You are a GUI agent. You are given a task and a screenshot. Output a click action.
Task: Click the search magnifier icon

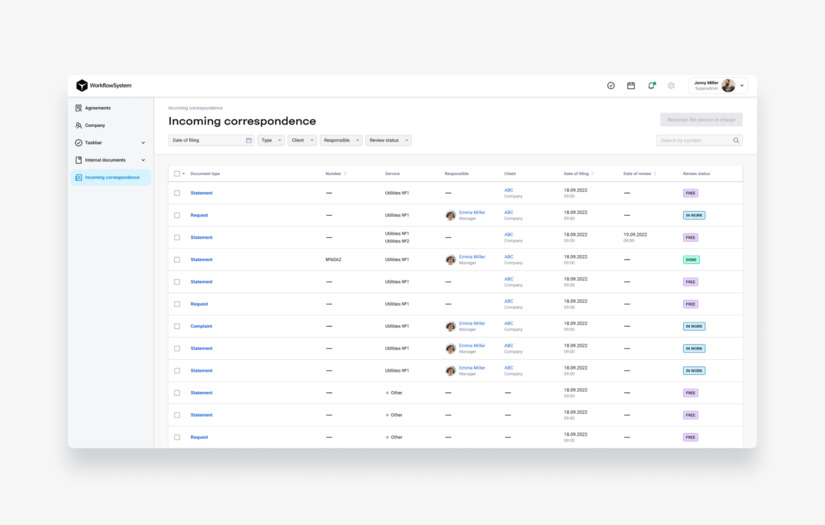736,141
